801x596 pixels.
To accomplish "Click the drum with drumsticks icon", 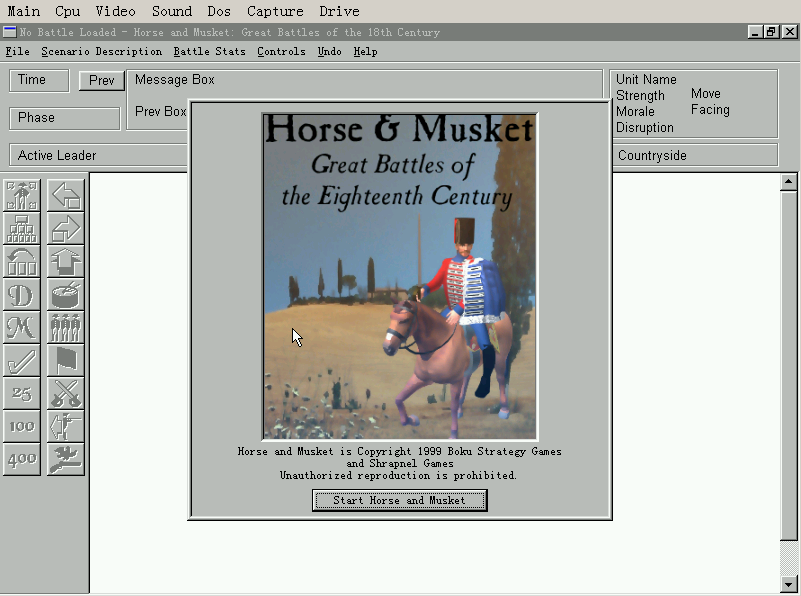I will tap(66, 295).
